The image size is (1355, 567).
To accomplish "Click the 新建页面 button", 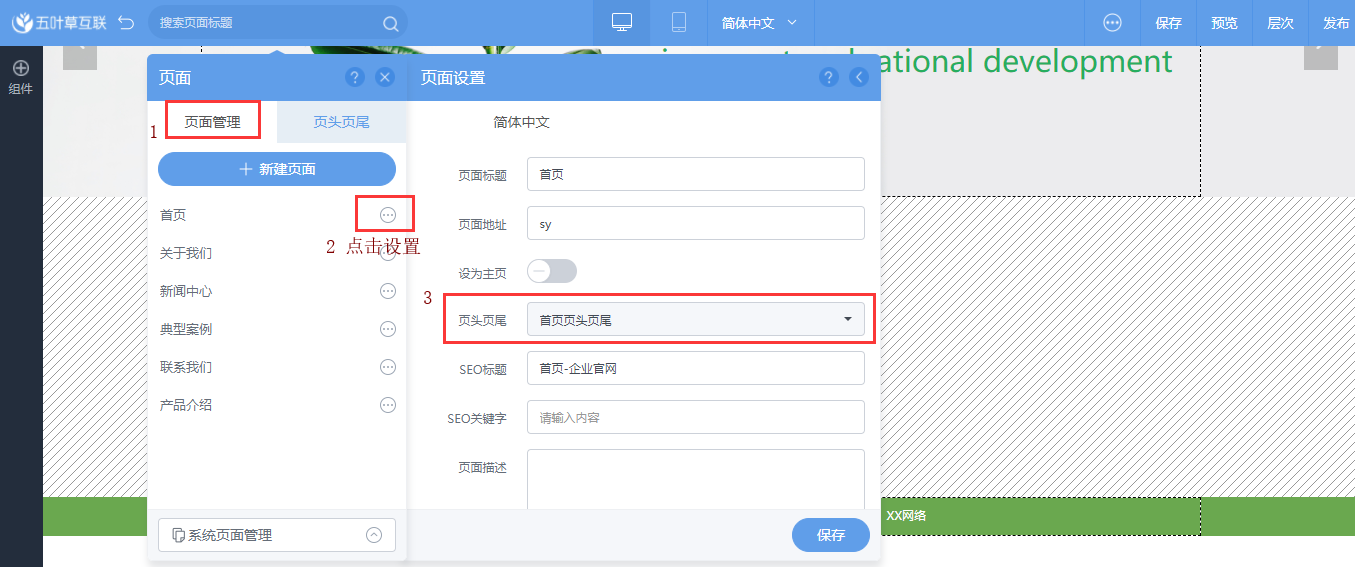I will [x=277, y=169].
